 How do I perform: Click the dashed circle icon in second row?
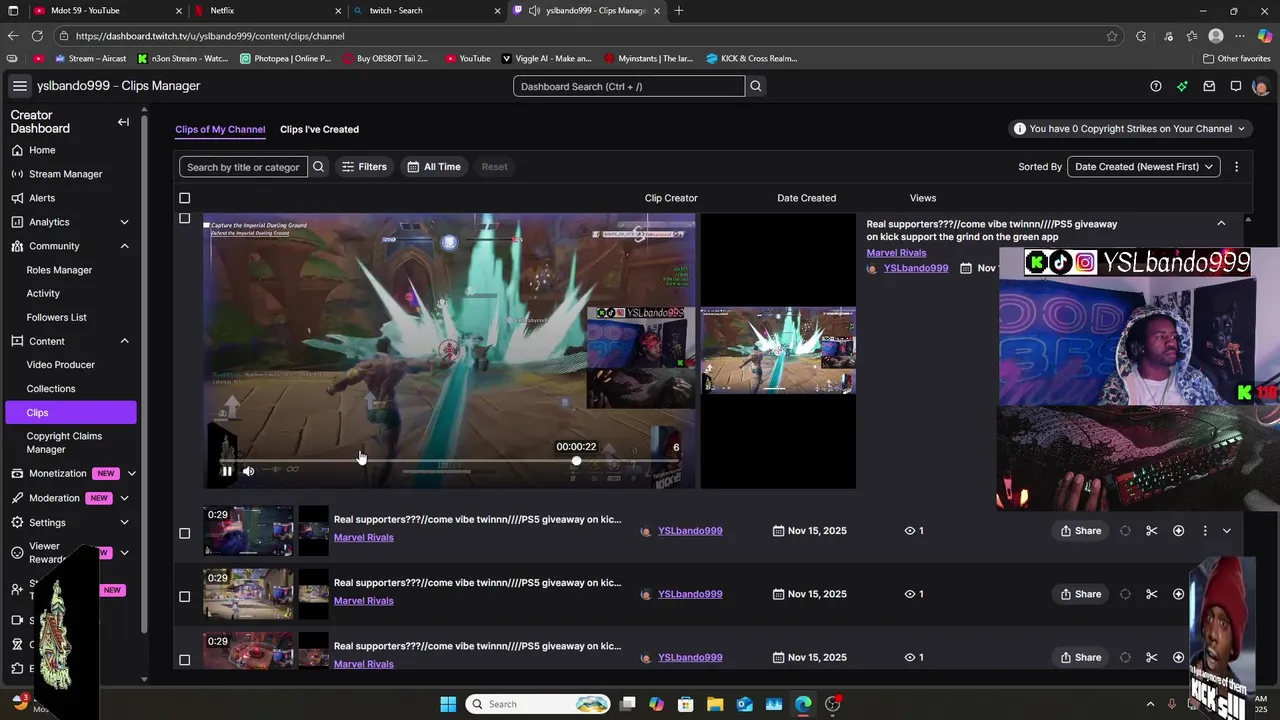point(1125,594)
